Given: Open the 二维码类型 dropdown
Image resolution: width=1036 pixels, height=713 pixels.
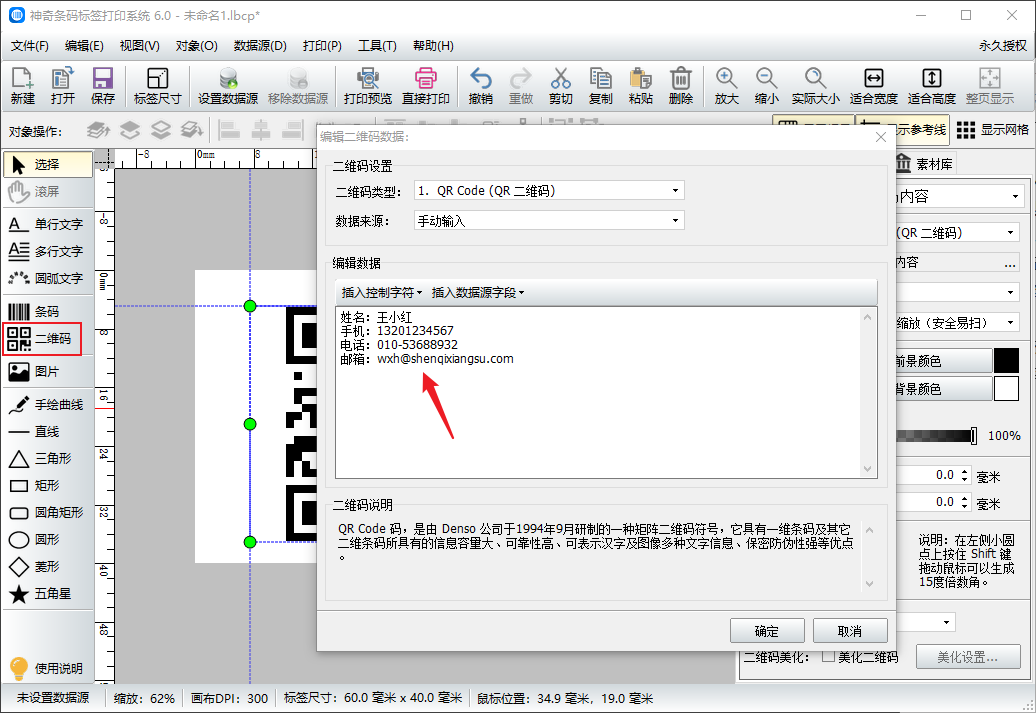Looking at the screenshot, I should 549,190.
